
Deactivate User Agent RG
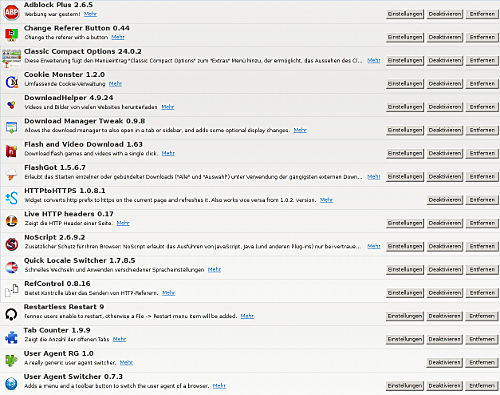point(444,363)
